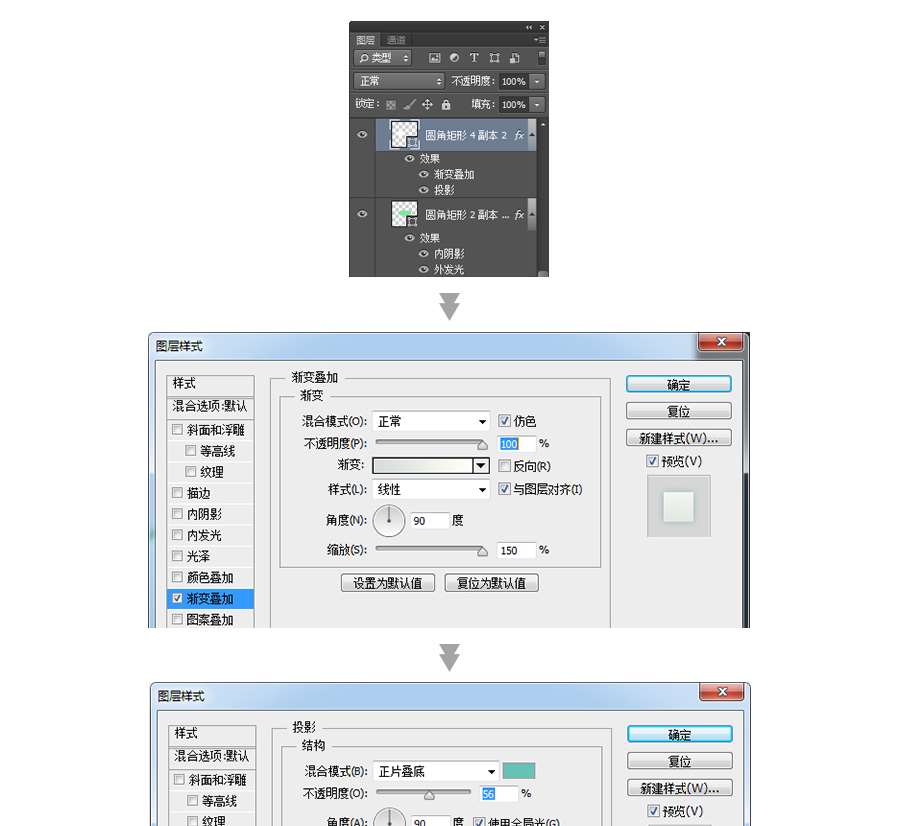Screen dimensions: 900x826
Task: Hide the 圆角矩形 4 副本 2 layer
Action: [362, 134]
